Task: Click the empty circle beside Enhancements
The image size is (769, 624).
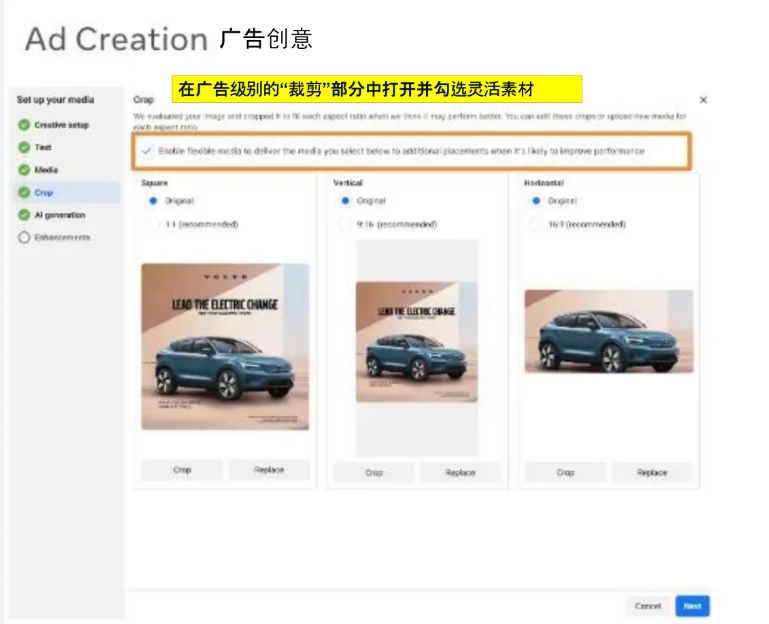Action: (x=24, y=237)
